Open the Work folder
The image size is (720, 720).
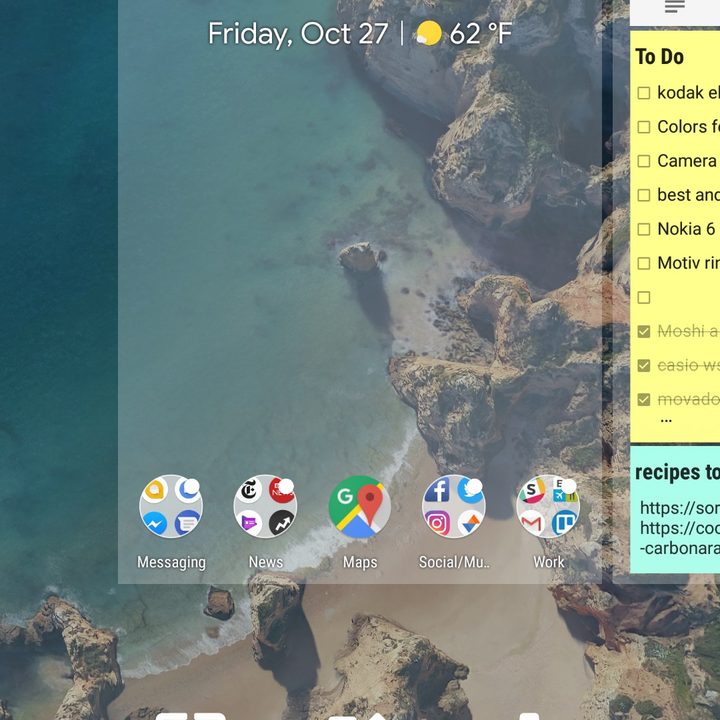(548, 506)
